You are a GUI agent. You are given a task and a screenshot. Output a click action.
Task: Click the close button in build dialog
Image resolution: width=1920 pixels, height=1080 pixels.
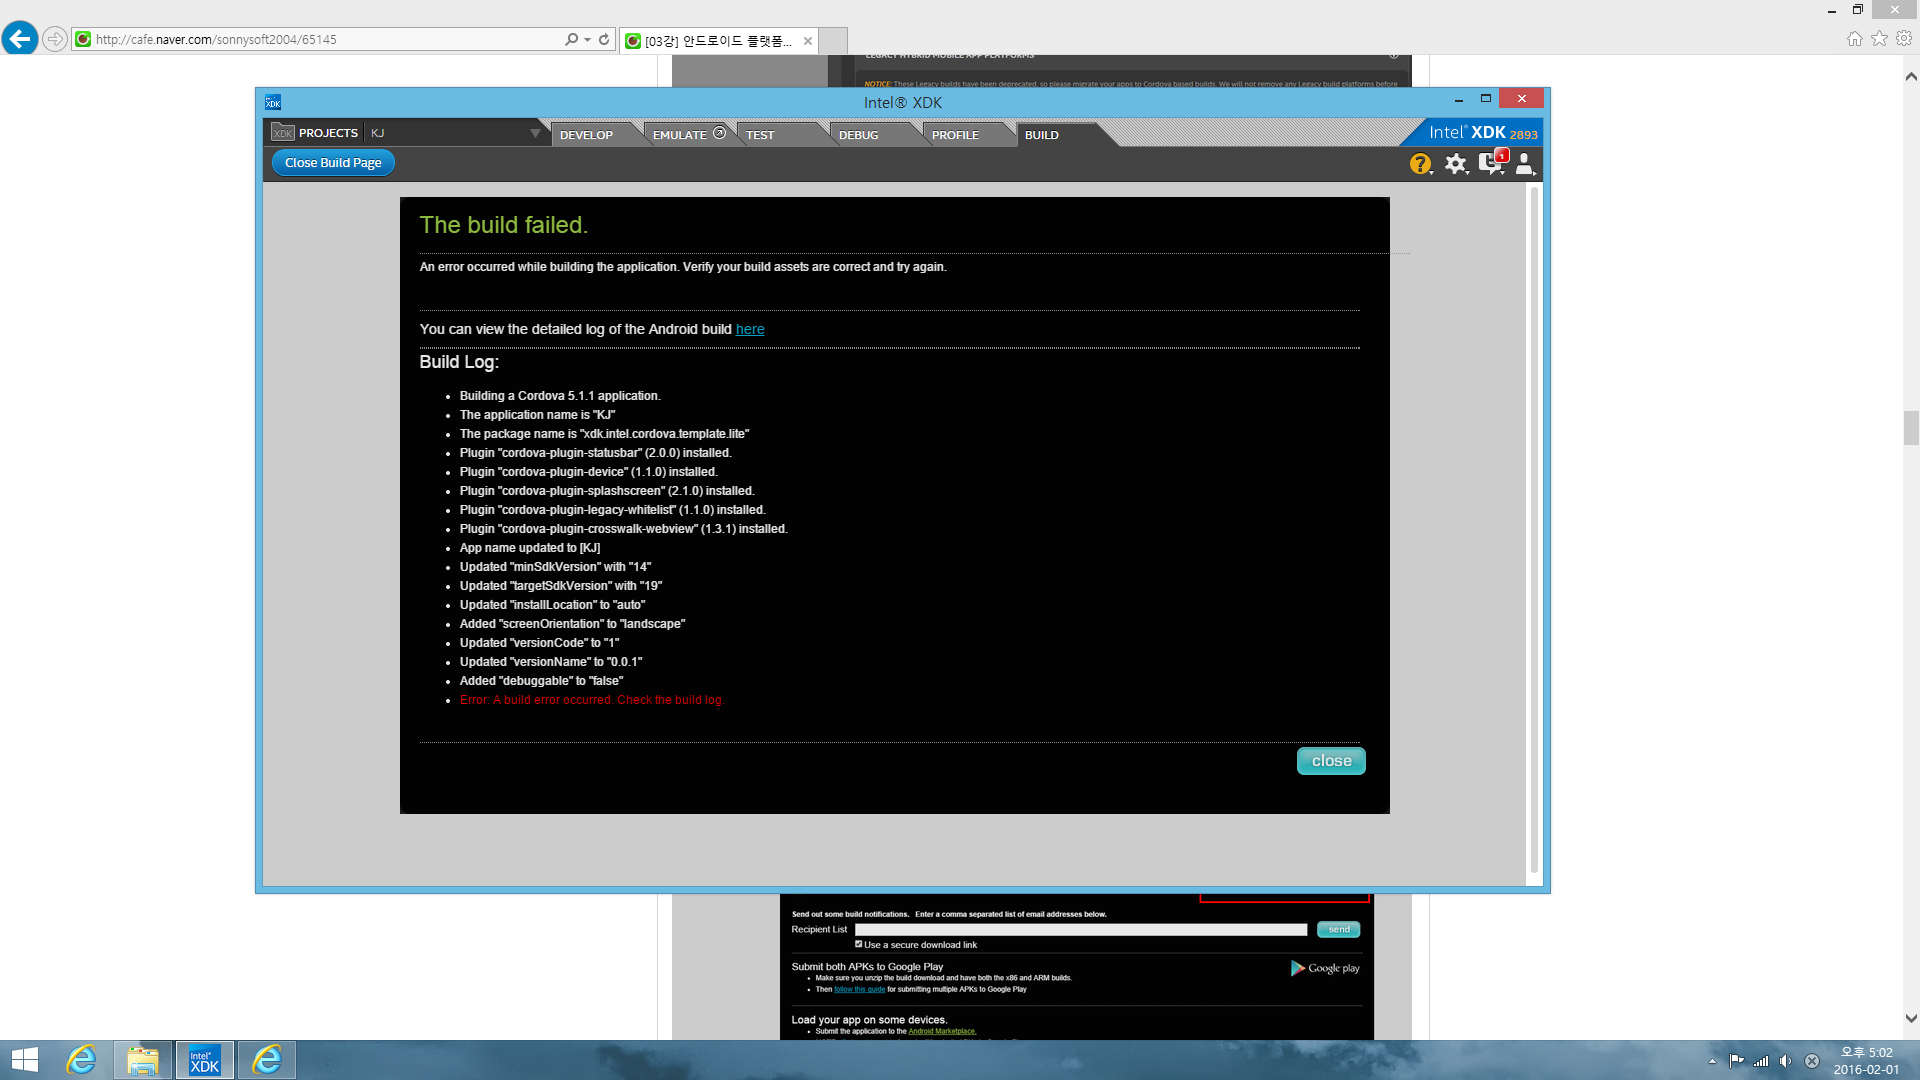tap(1331, 761)
